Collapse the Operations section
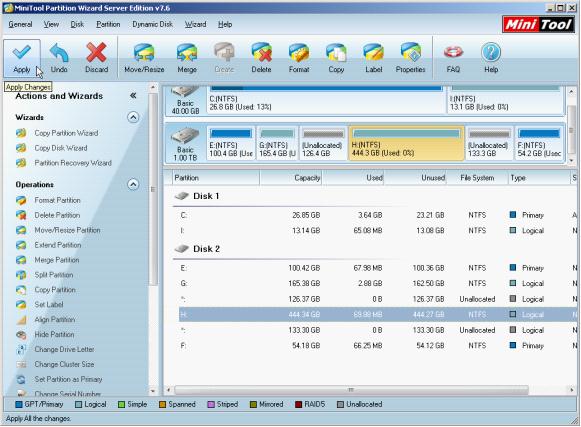 133,184
